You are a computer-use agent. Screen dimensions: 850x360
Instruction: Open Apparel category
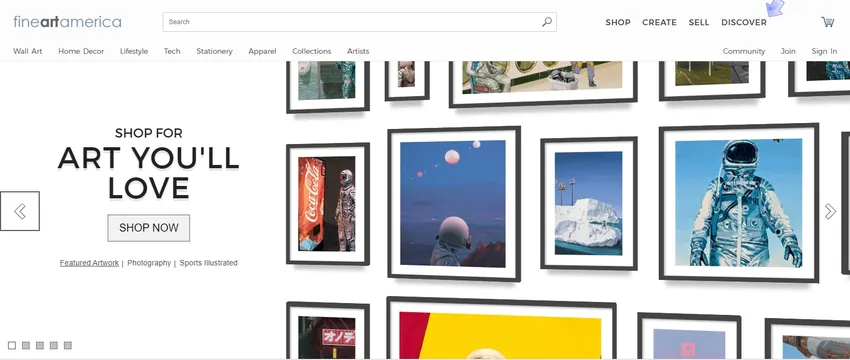(x=262, y=51)
